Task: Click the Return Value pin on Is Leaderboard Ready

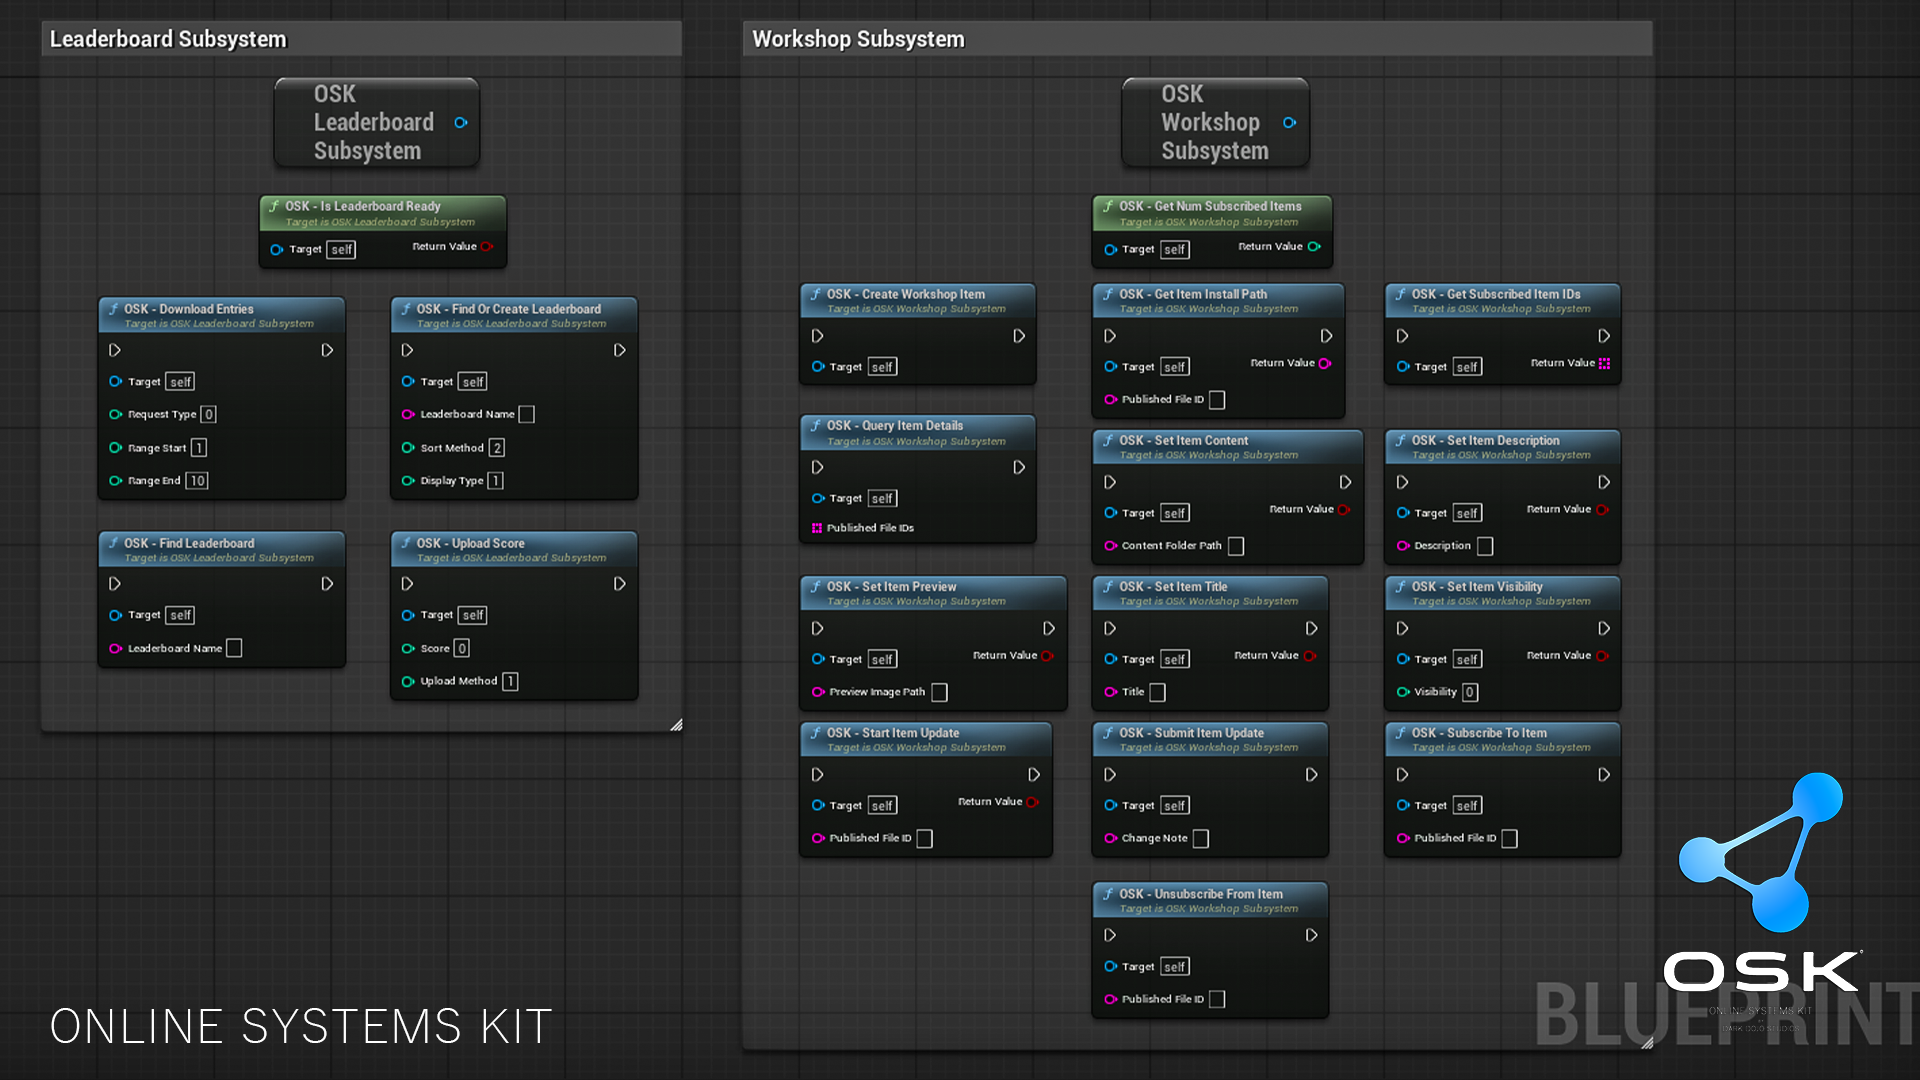Action: (x=489, y=247)
